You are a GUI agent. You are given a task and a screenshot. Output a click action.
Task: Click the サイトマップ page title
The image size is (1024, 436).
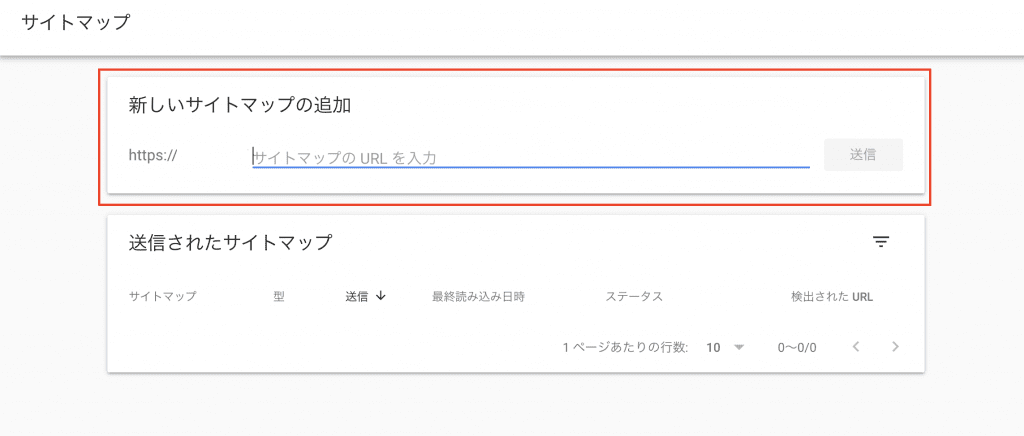[x=76, y=22]
